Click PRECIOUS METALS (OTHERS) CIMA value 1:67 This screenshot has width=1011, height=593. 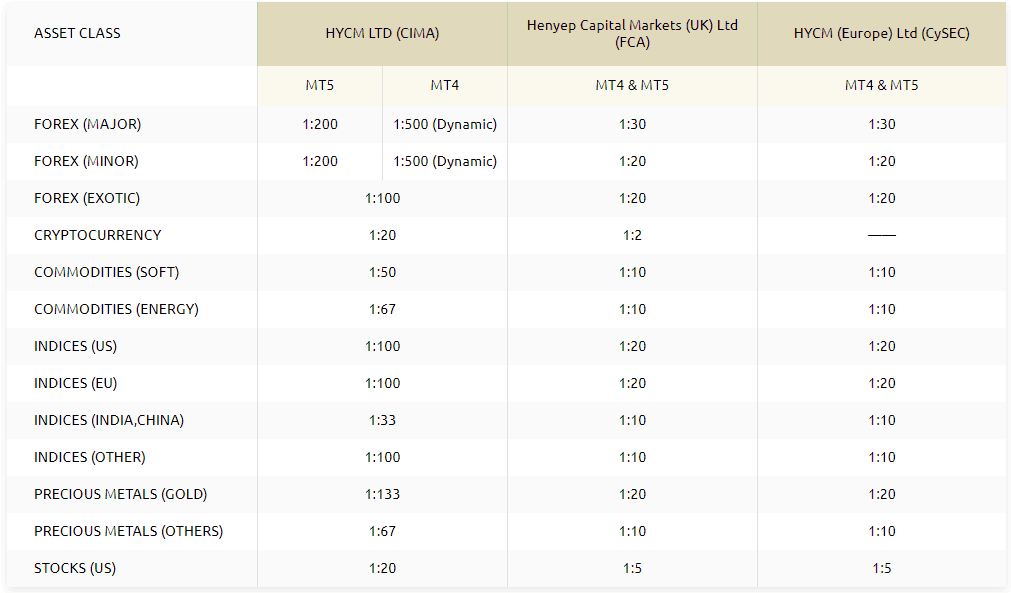[x=382, y=531]
